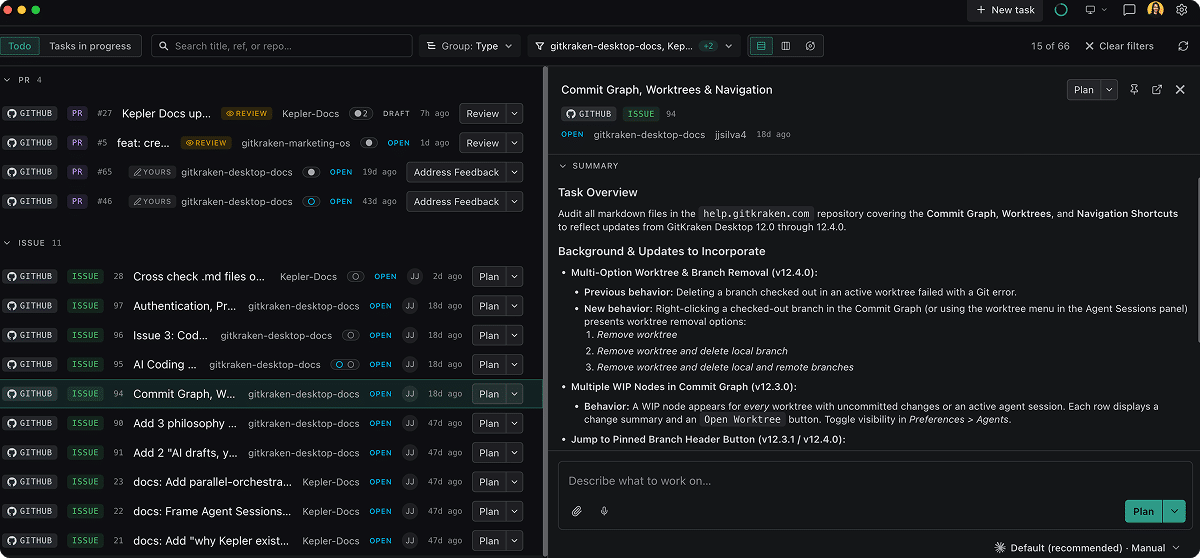Screen dimensions: 1200x558
Task: Open the repository filter dropdown
Action: (633, 46)
